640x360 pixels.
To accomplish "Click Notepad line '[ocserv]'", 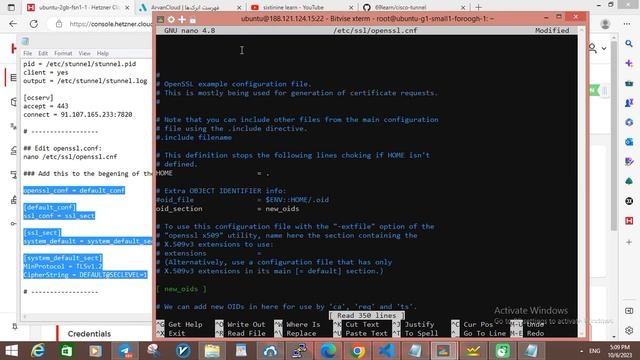I will (x=38, y=98).
